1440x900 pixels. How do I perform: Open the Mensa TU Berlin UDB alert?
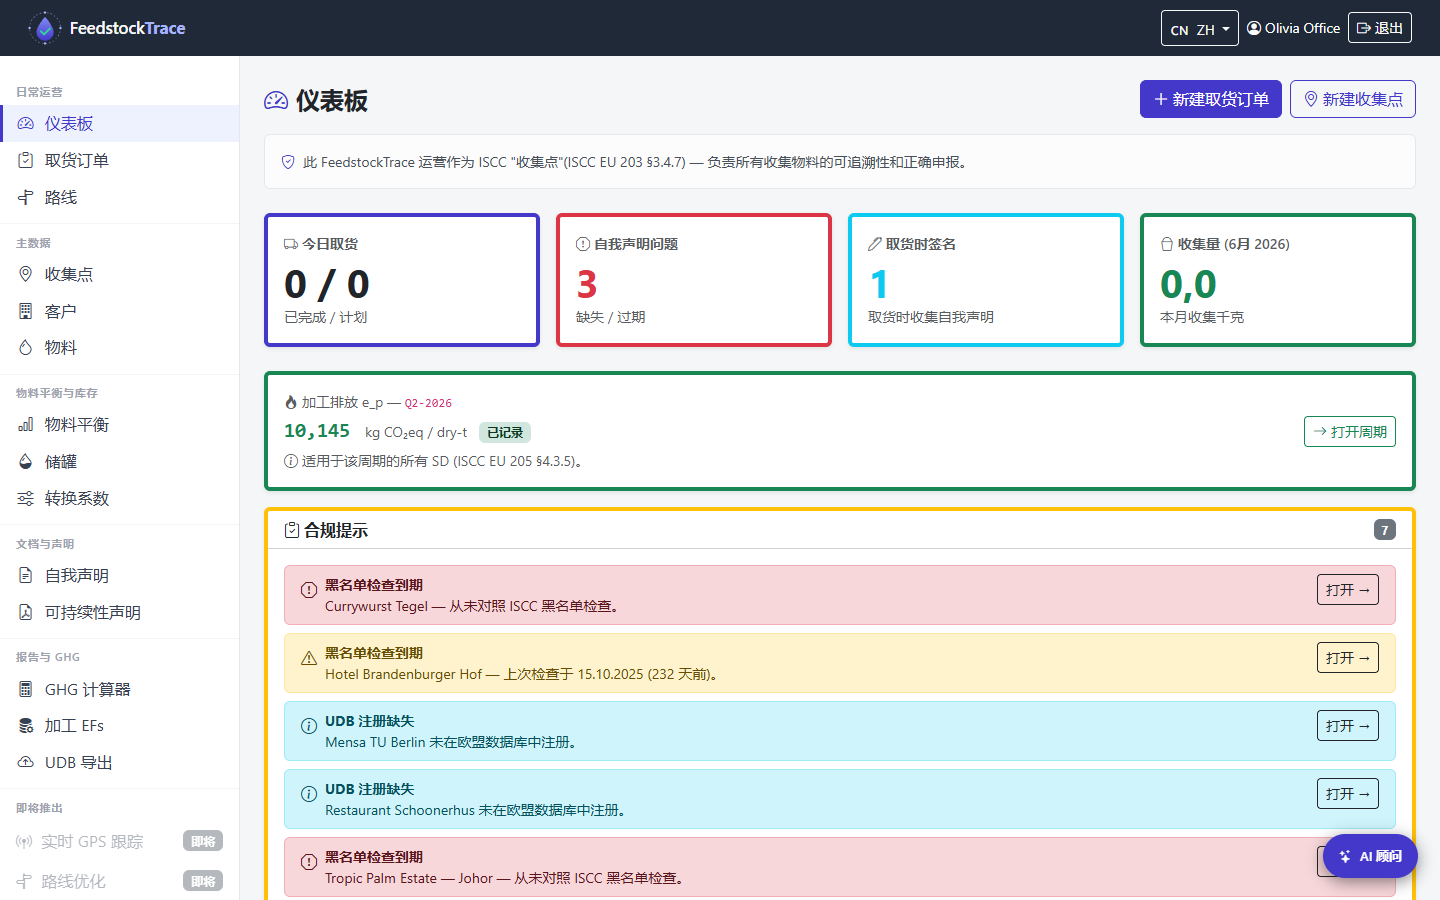[x=1348, y=726]
